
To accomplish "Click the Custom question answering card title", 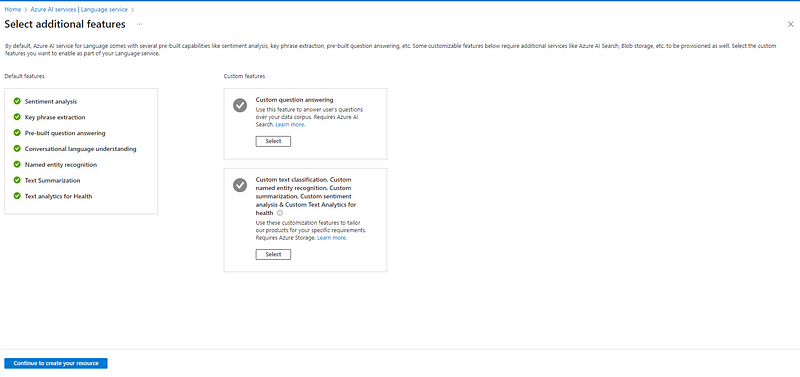I will click(x=294, y=100).
